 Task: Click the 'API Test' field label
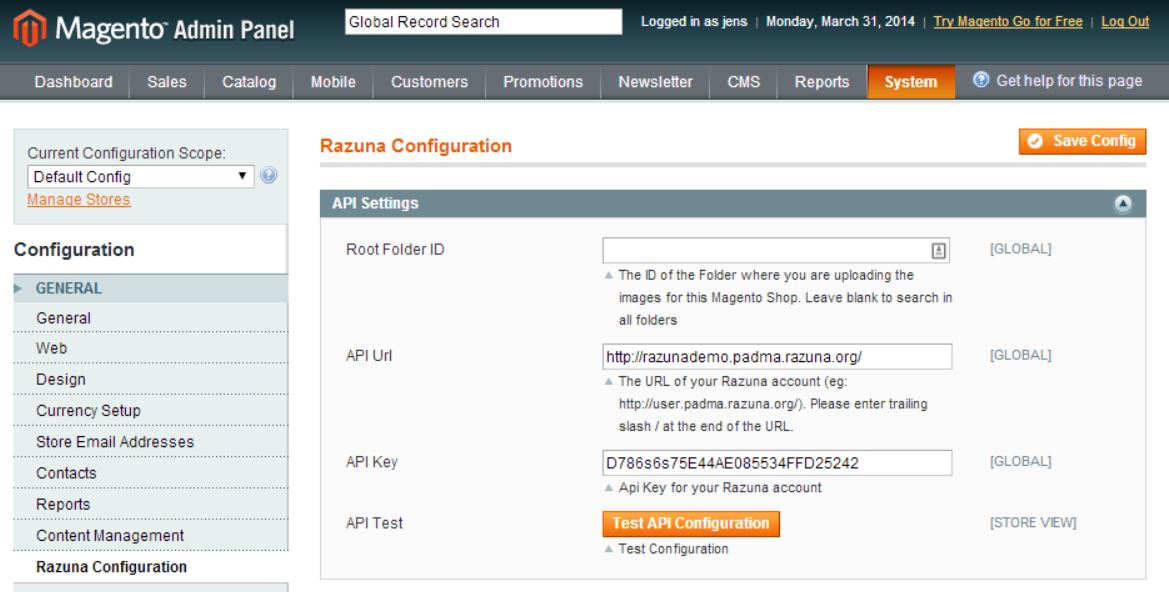(x=374, y=523)
